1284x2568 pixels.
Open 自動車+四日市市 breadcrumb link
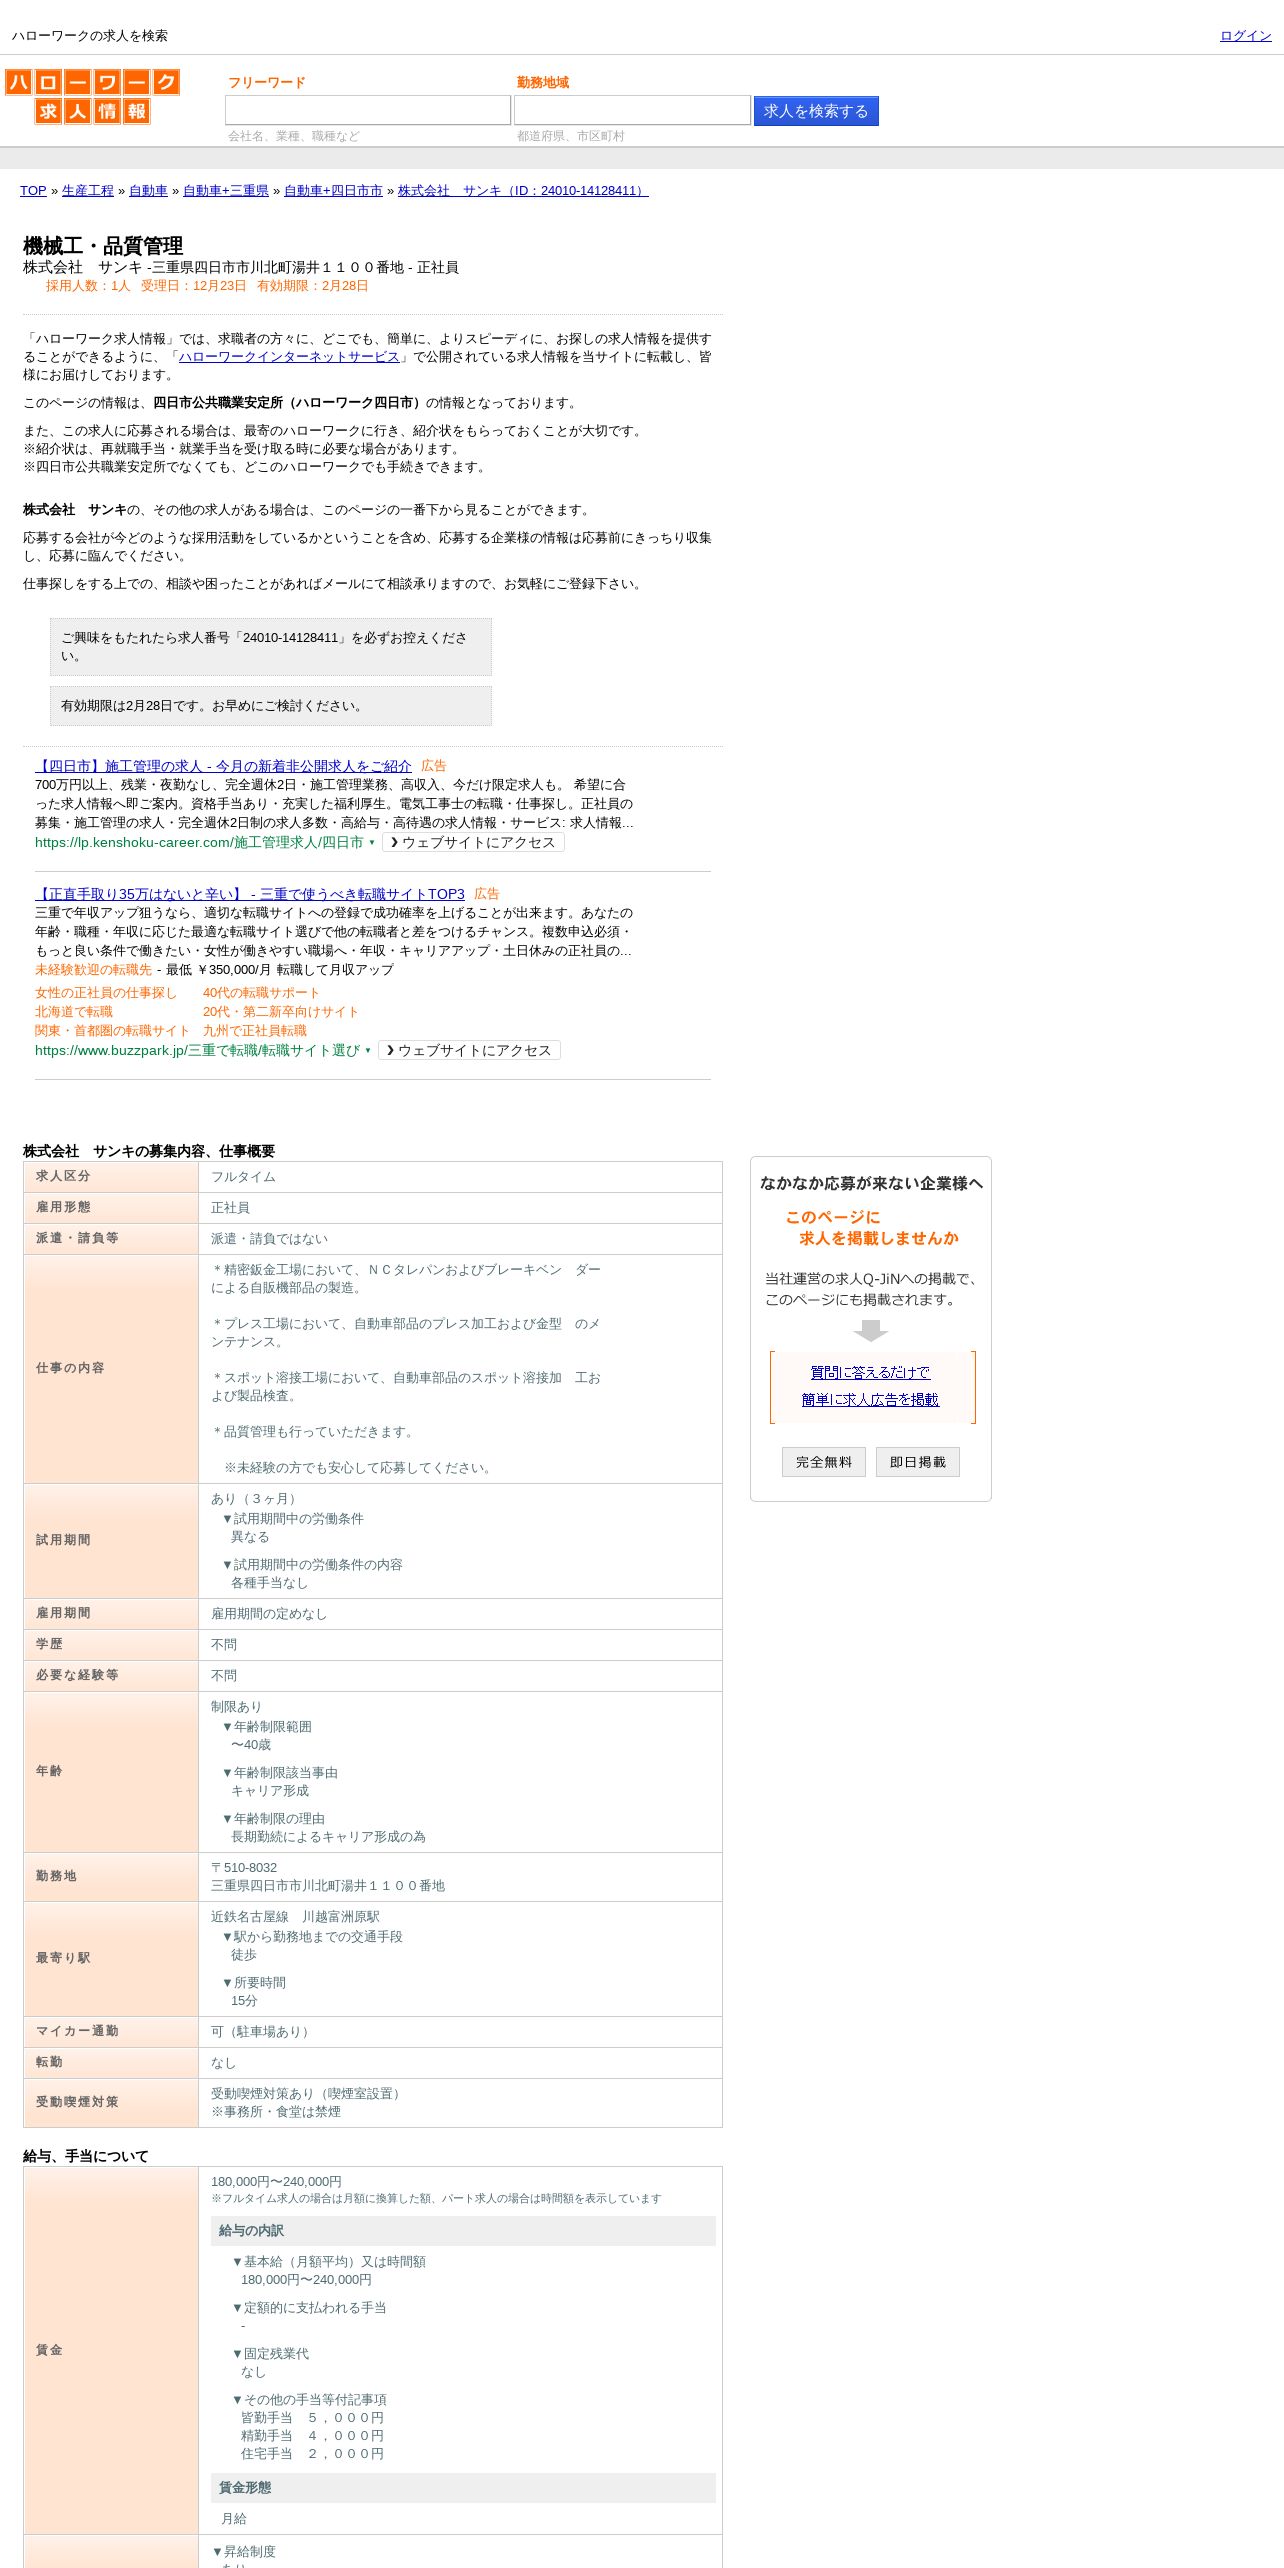pyautogui.click(x=333, y=191)
